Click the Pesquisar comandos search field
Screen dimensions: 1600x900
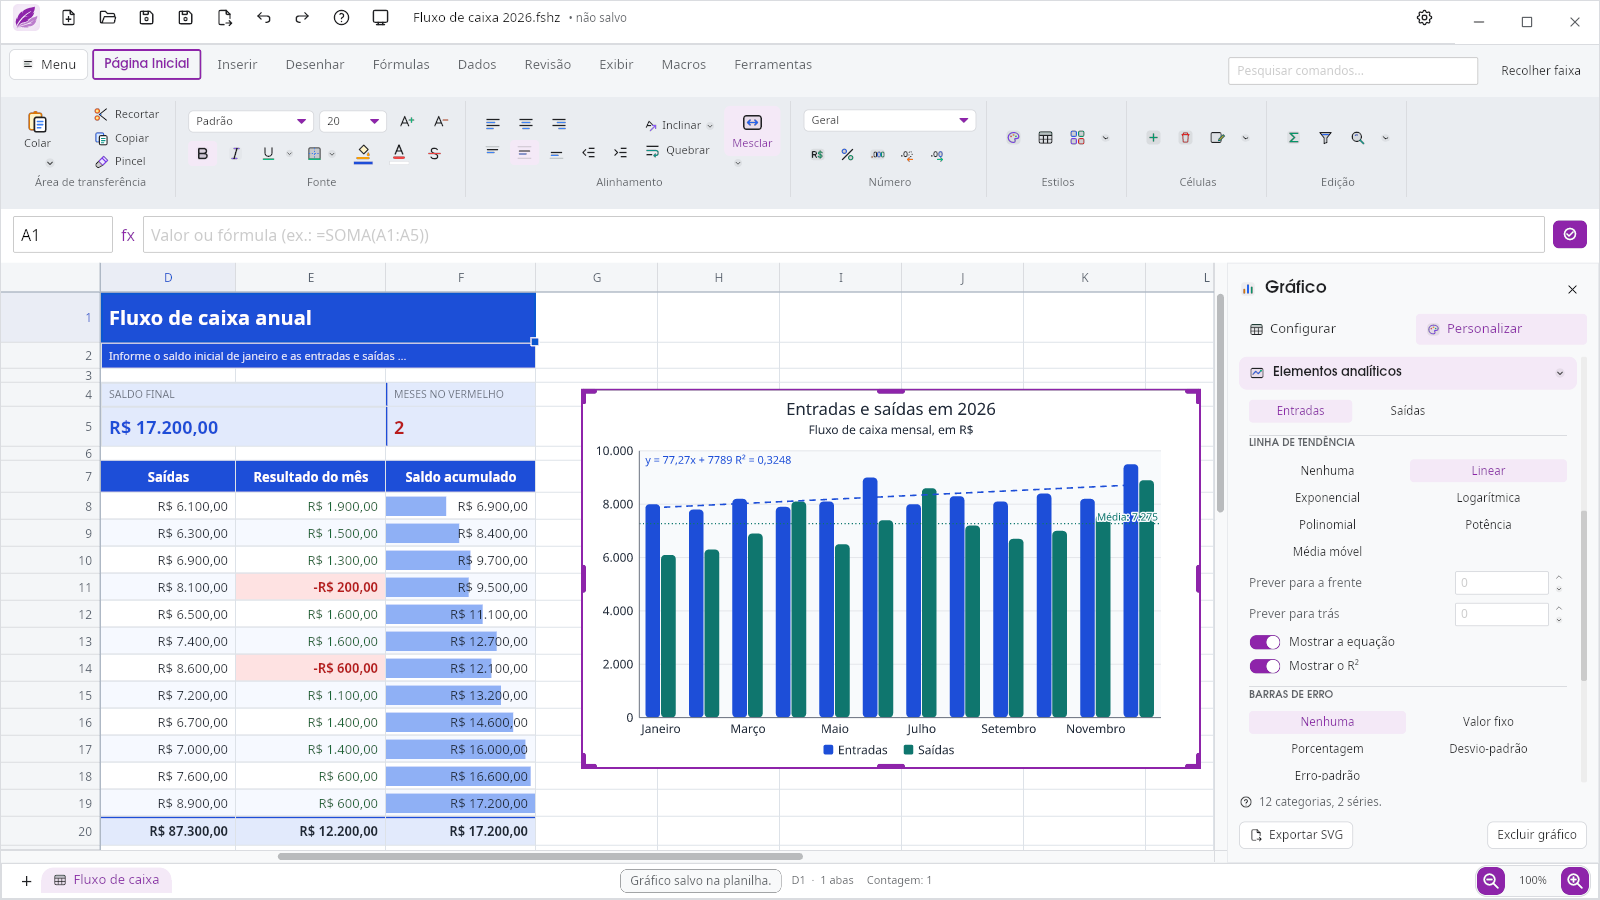click(x=1353, y=71)
